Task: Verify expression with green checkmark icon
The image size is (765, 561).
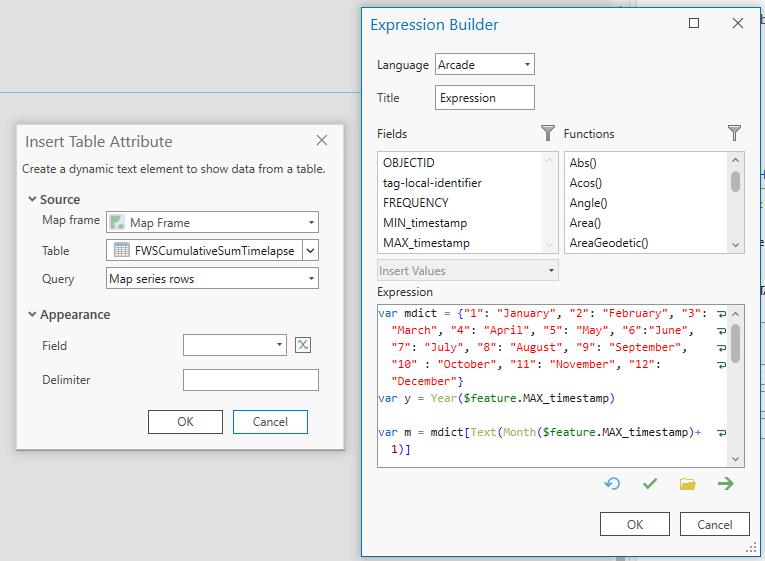Action: (x=650, y=484)
